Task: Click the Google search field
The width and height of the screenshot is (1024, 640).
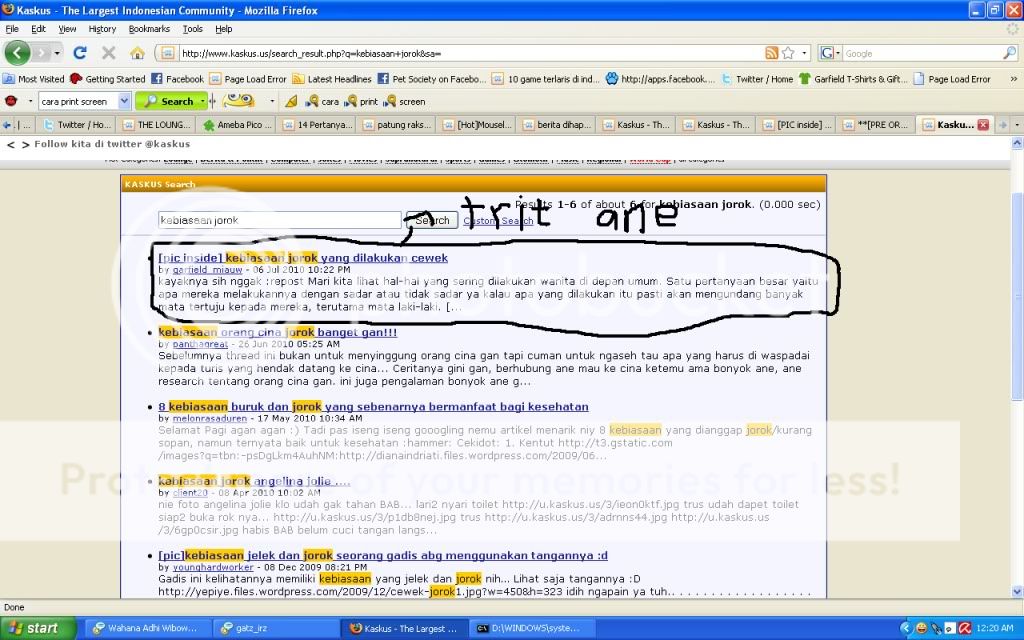Action: click(x=922, y=53)
